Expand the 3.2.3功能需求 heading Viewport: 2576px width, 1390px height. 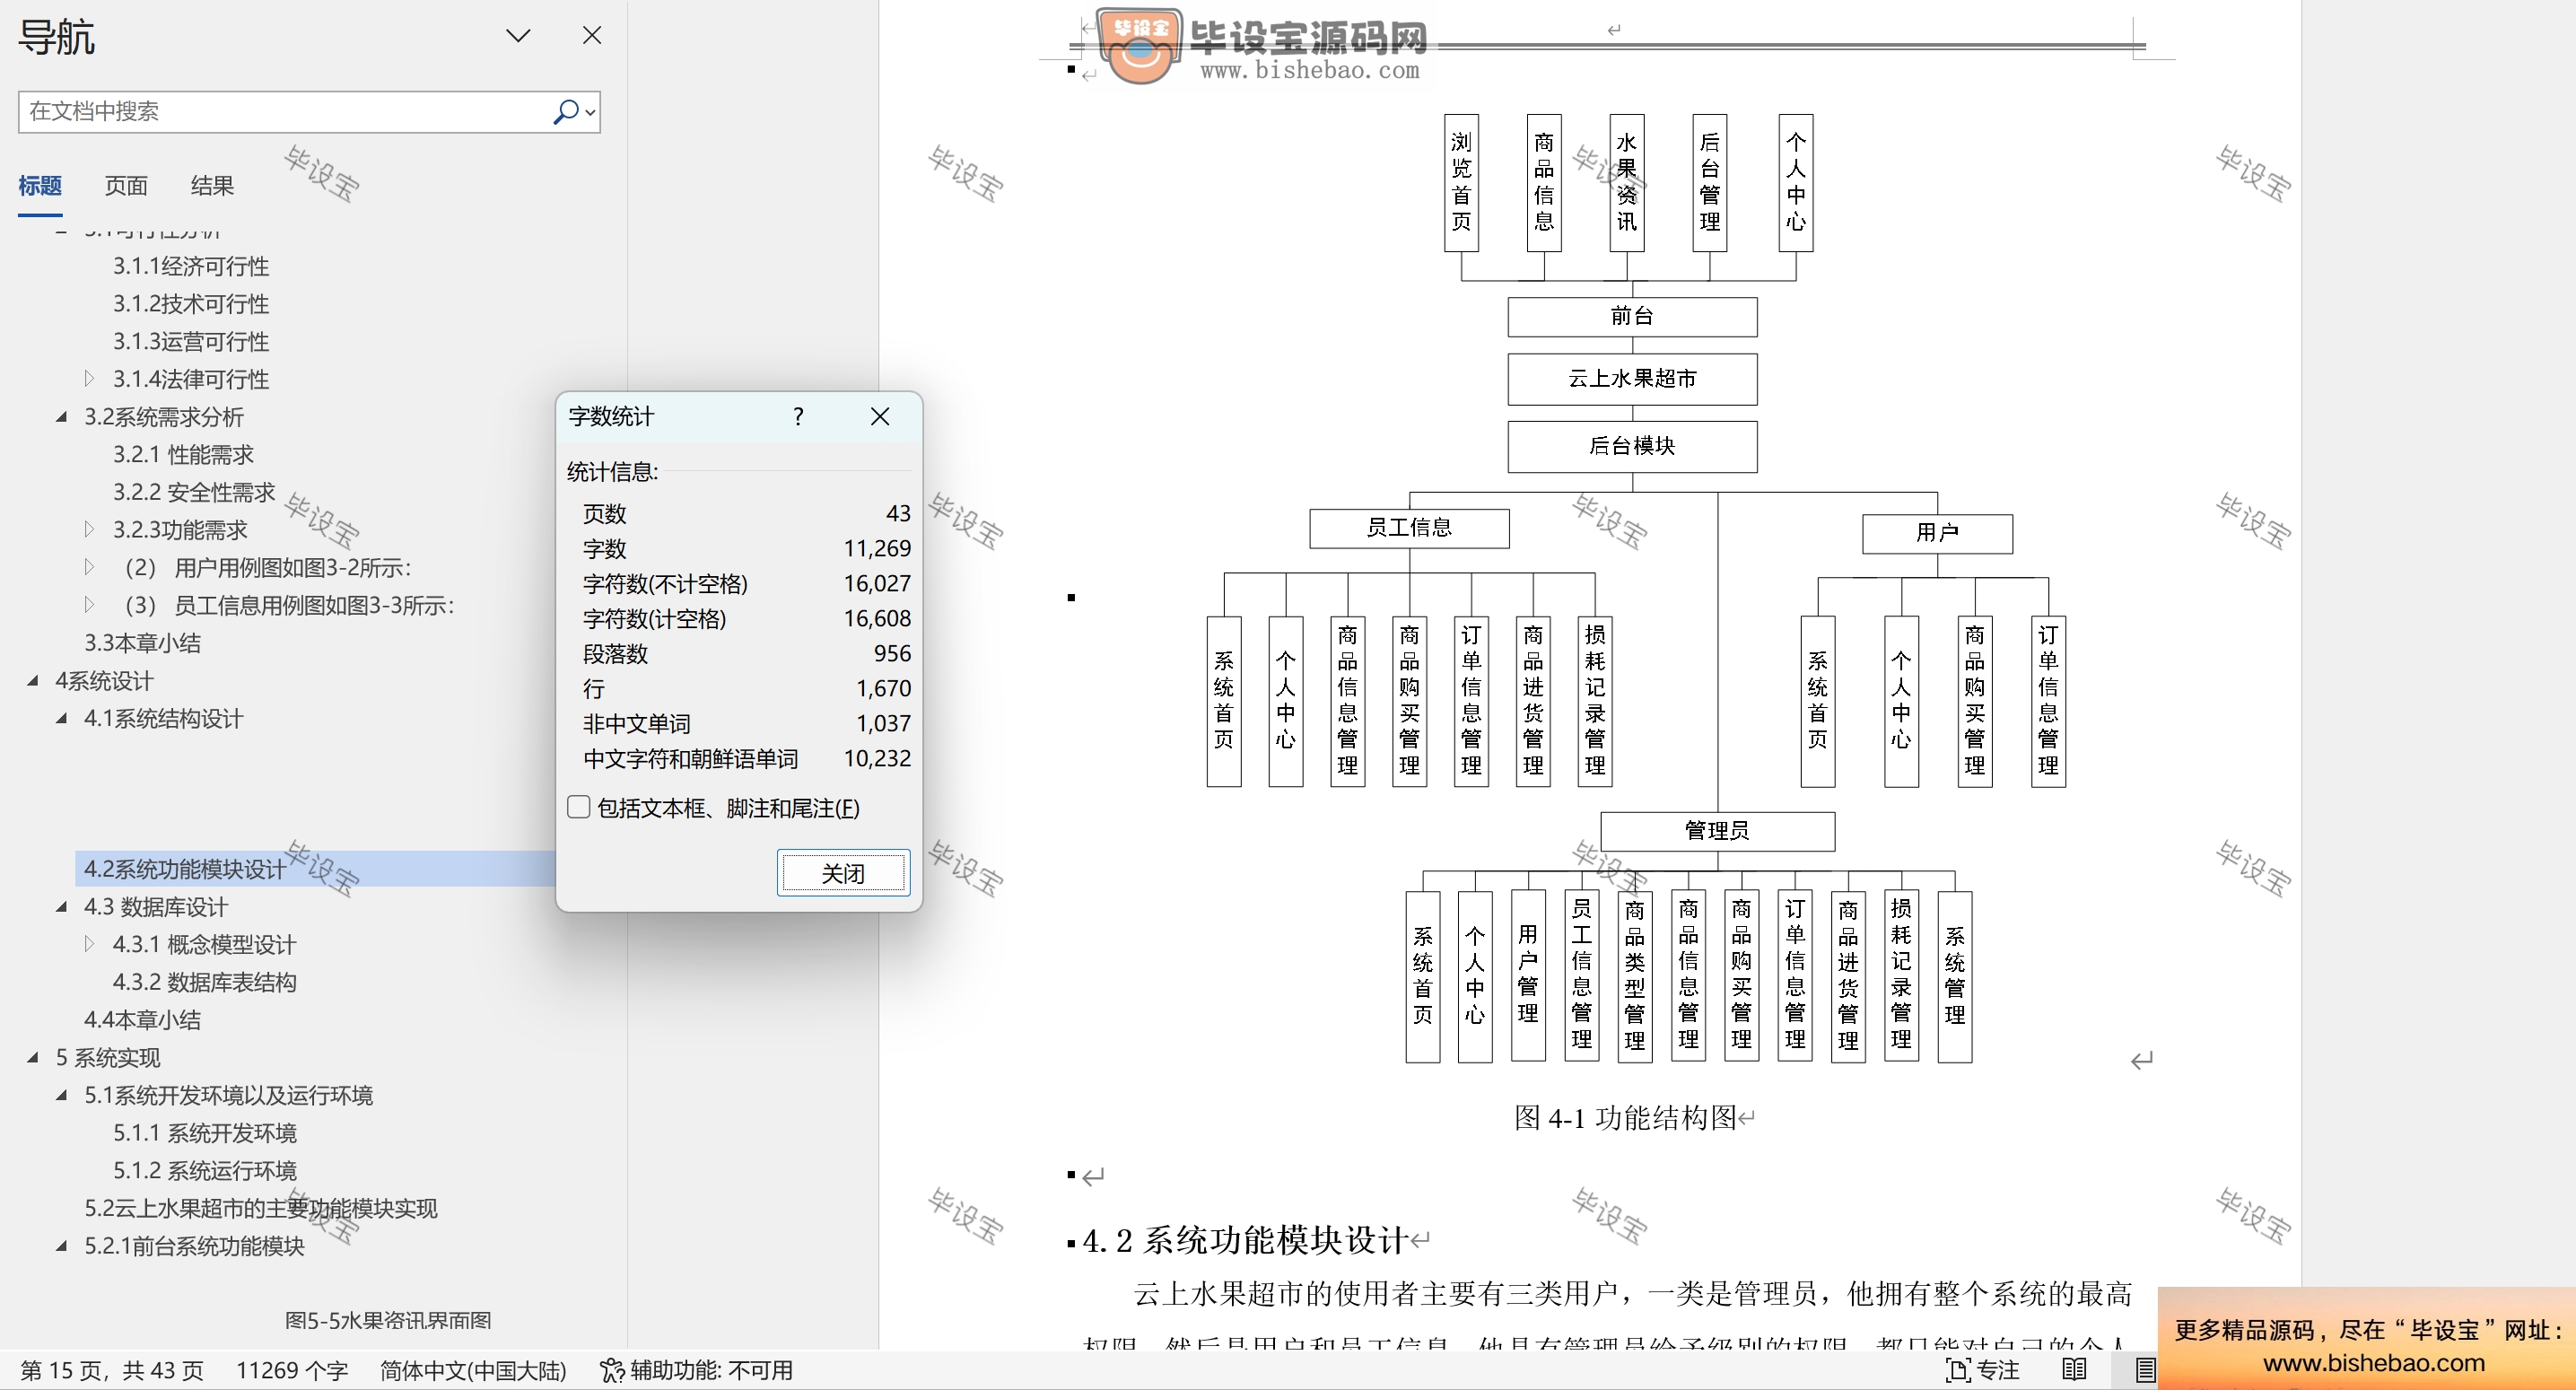[x=89, y=530]
